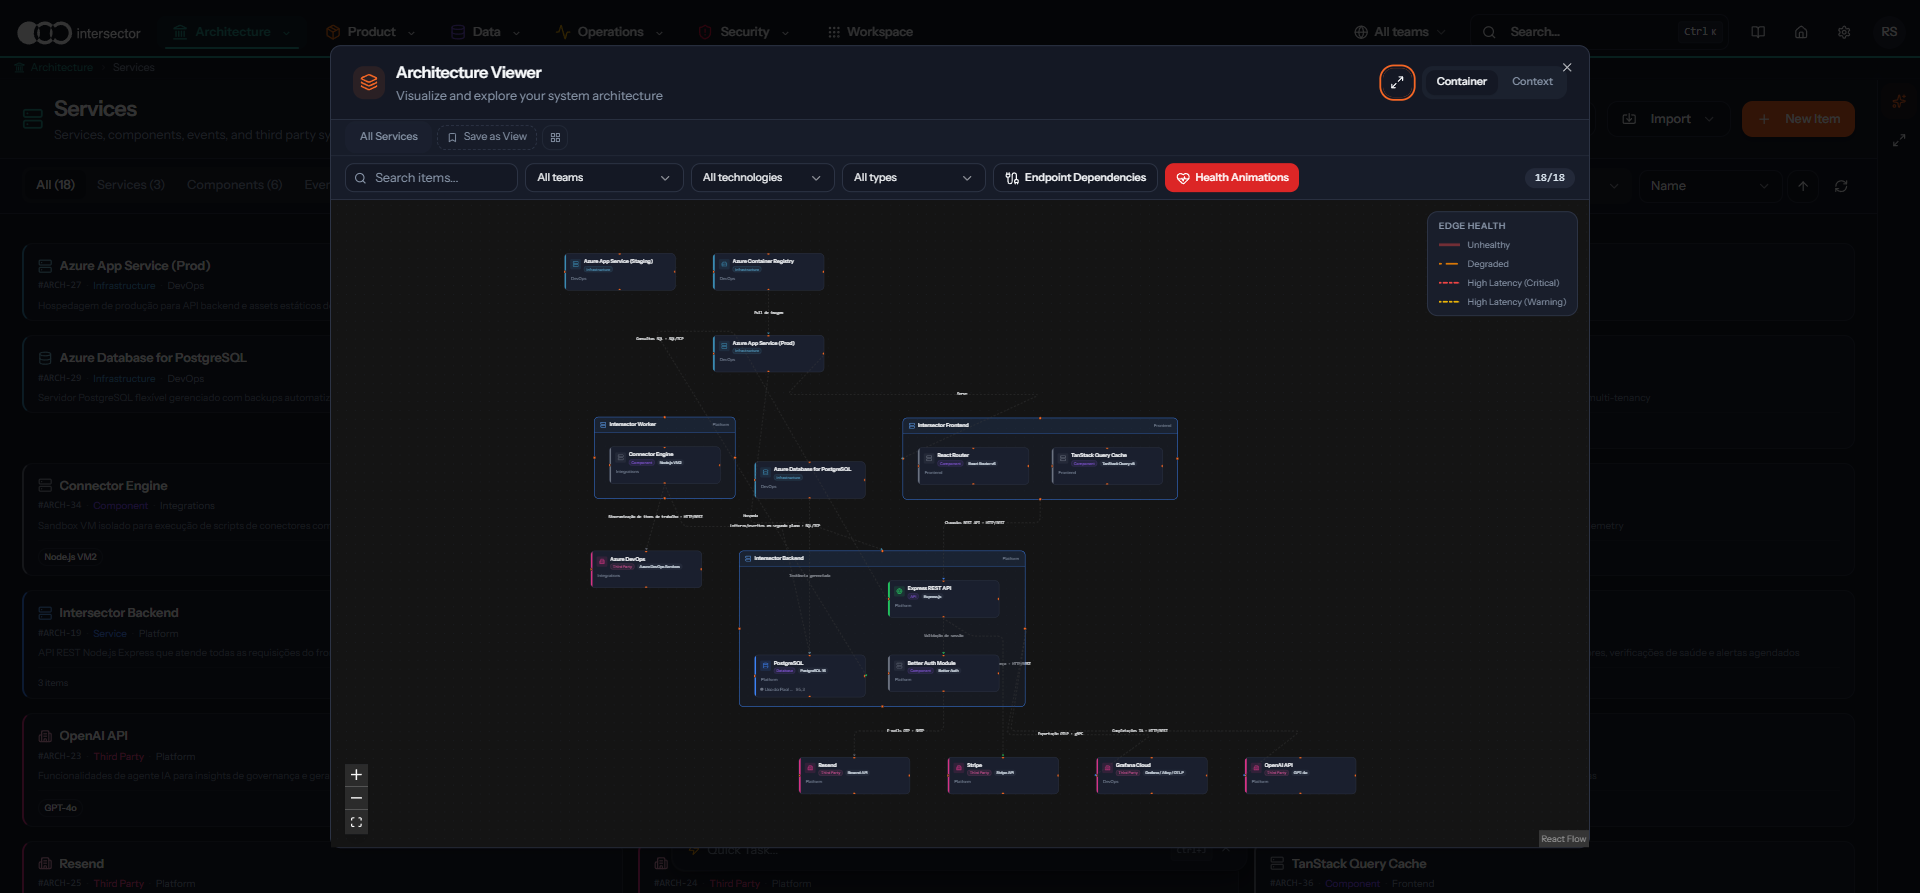
Task: Open the All types dropdown
Action: pos(913,177)
